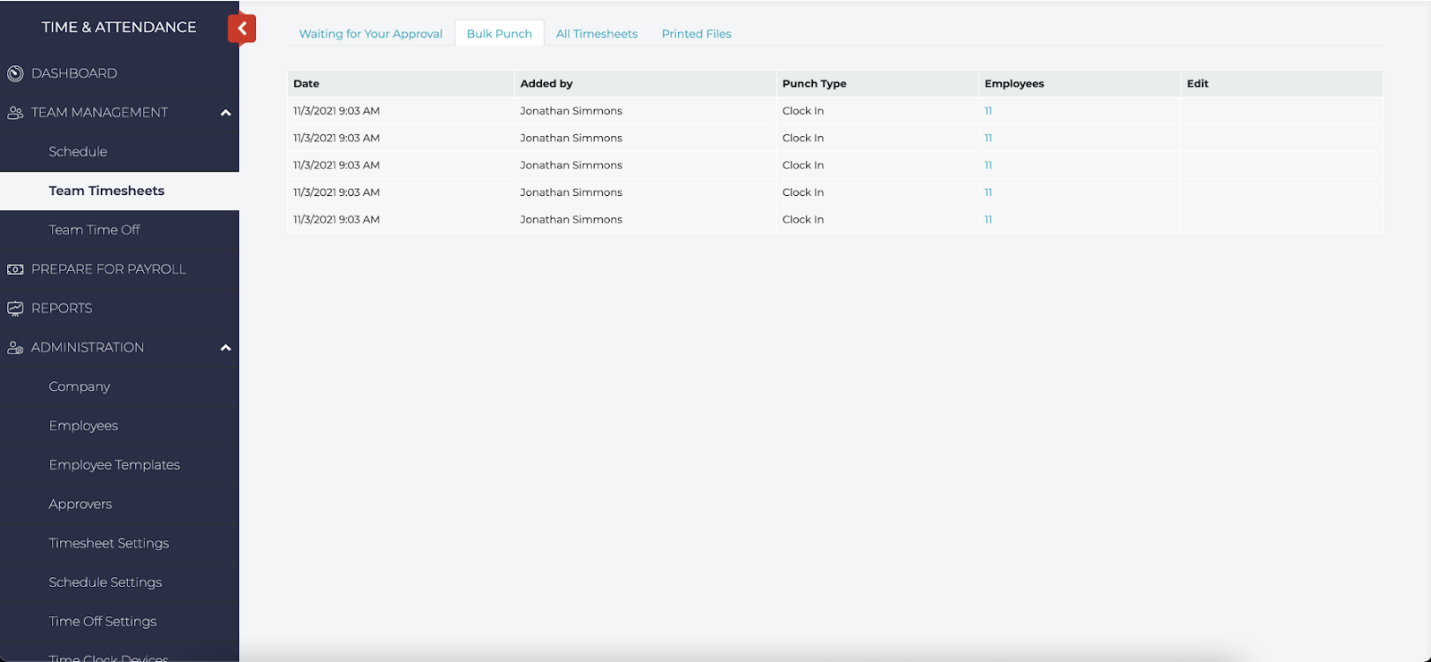The width and height of the screenshot is (1431, 662).
Task: Switch to the All Timesheets tab
Action: (x=596, y=33)
